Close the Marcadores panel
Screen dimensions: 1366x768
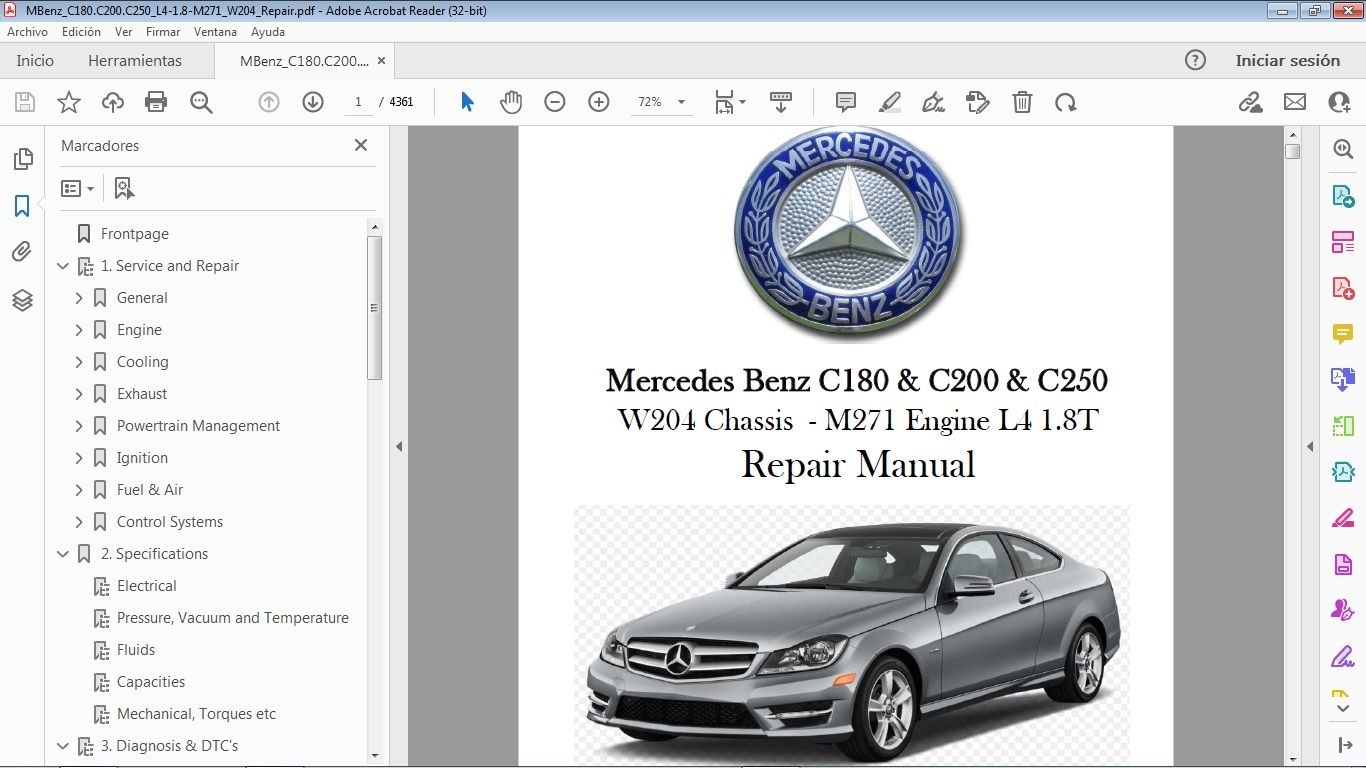360,145
